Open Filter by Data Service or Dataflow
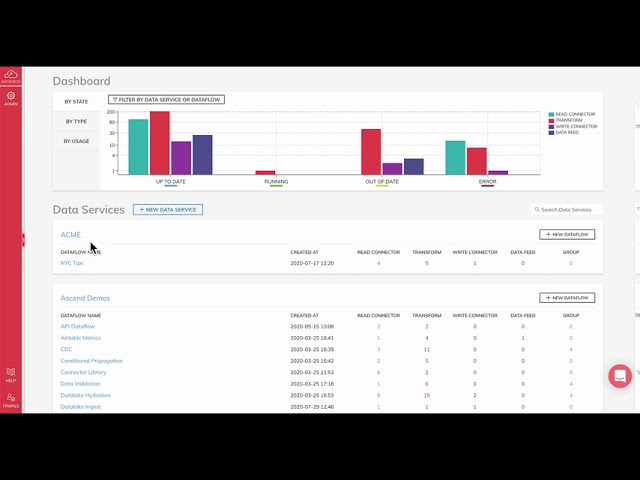 pyautogui.click(x=167, y=100)
